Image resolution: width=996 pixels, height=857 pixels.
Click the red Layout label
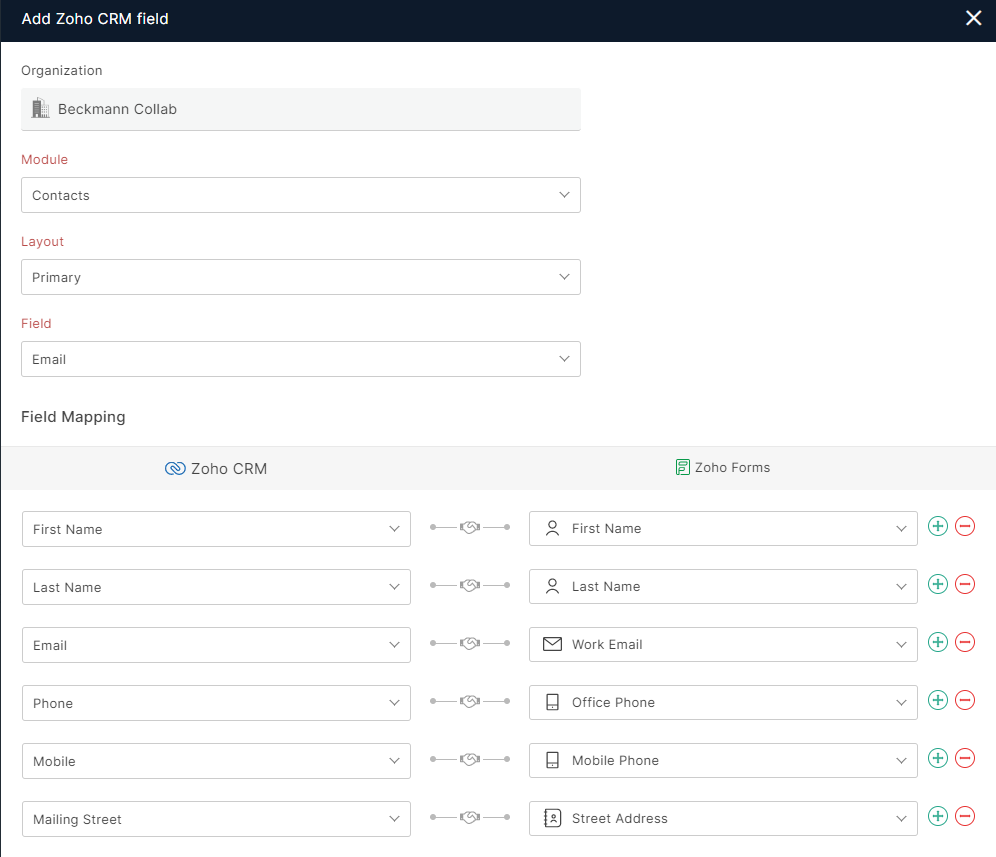click(42, 241)
